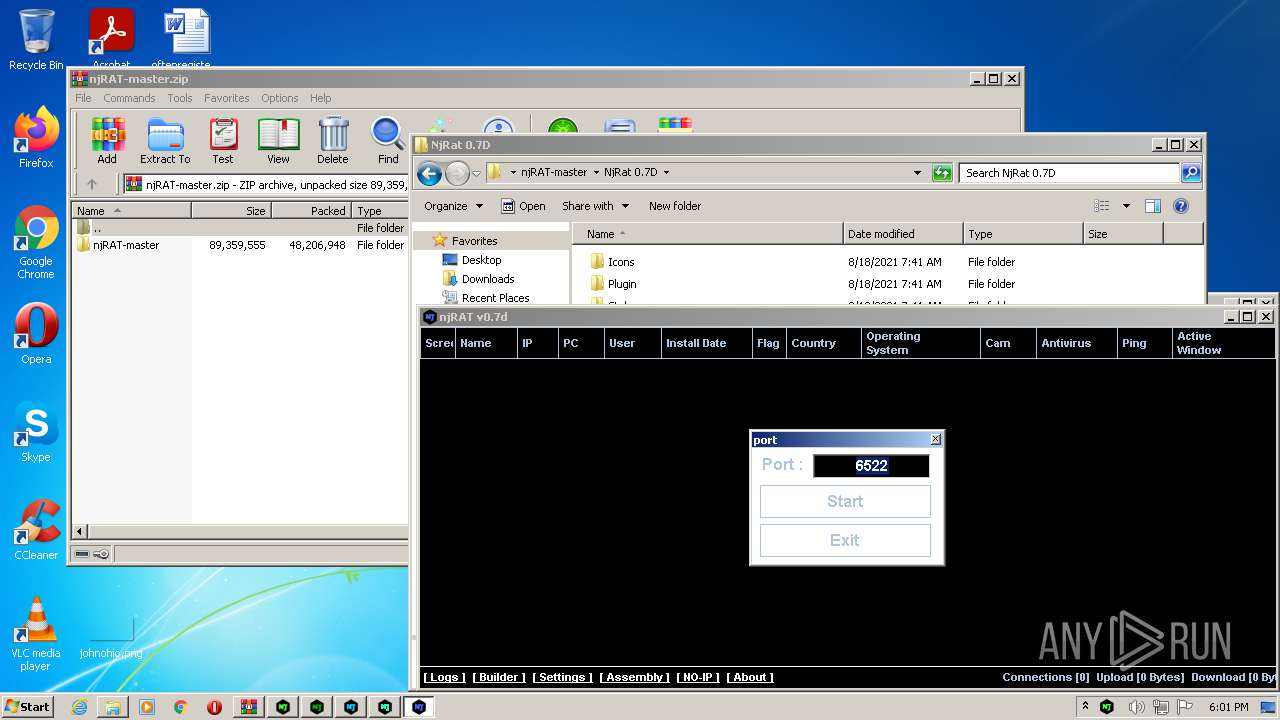Click WinRAR horizontal scrollbar left arrow
The width and height of the screenshot is (1280, 720).
tap(82, 531)
